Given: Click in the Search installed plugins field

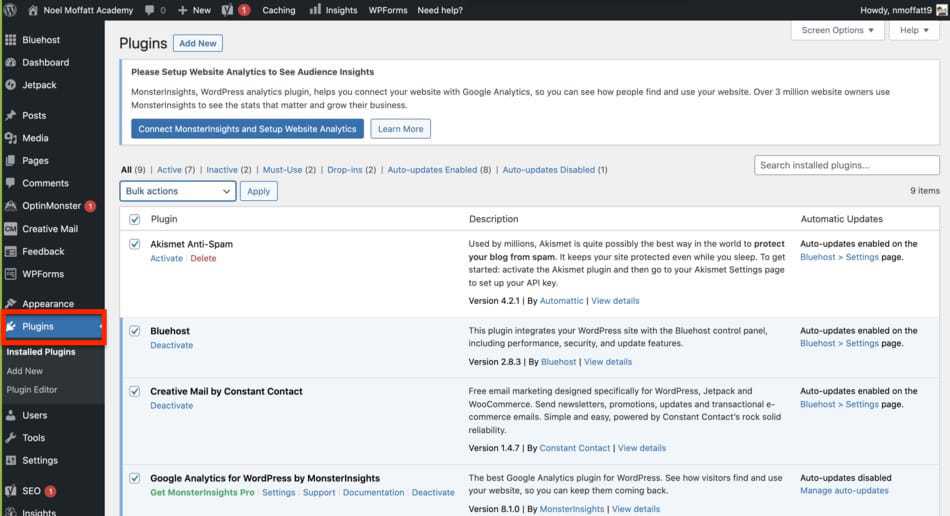Looking at the screenshot, I should (x=846, y=165).
